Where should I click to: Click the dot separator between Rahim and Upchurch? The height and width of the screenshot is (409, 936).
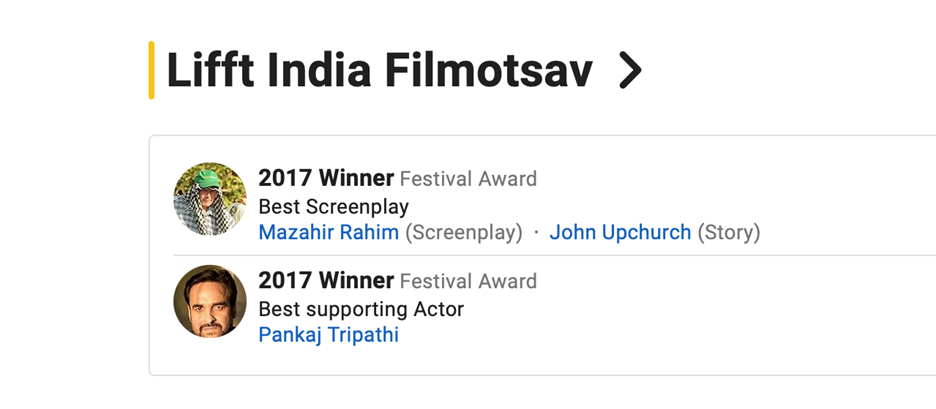point(536,233)
